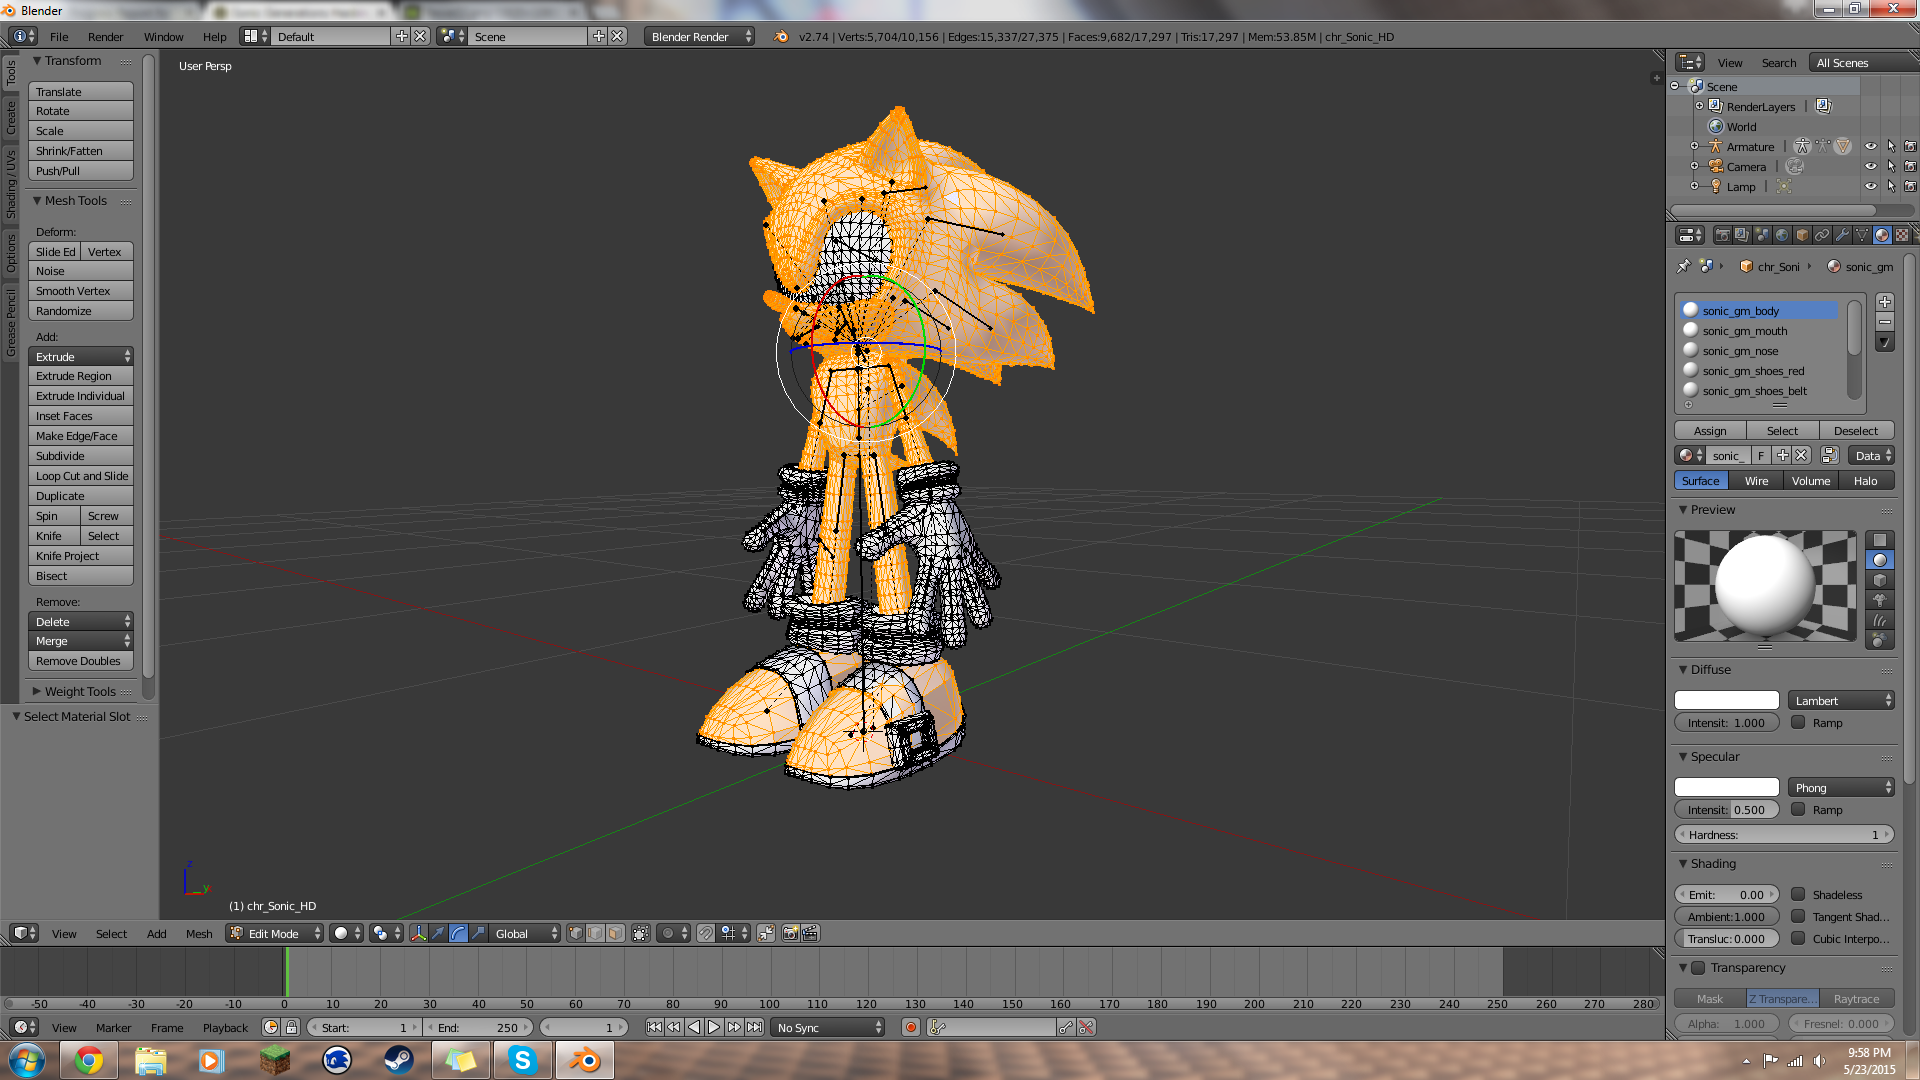Screen dimensions: 1920x1080
Task: Open the diffuse color swatch
Action: point(1727,700)
